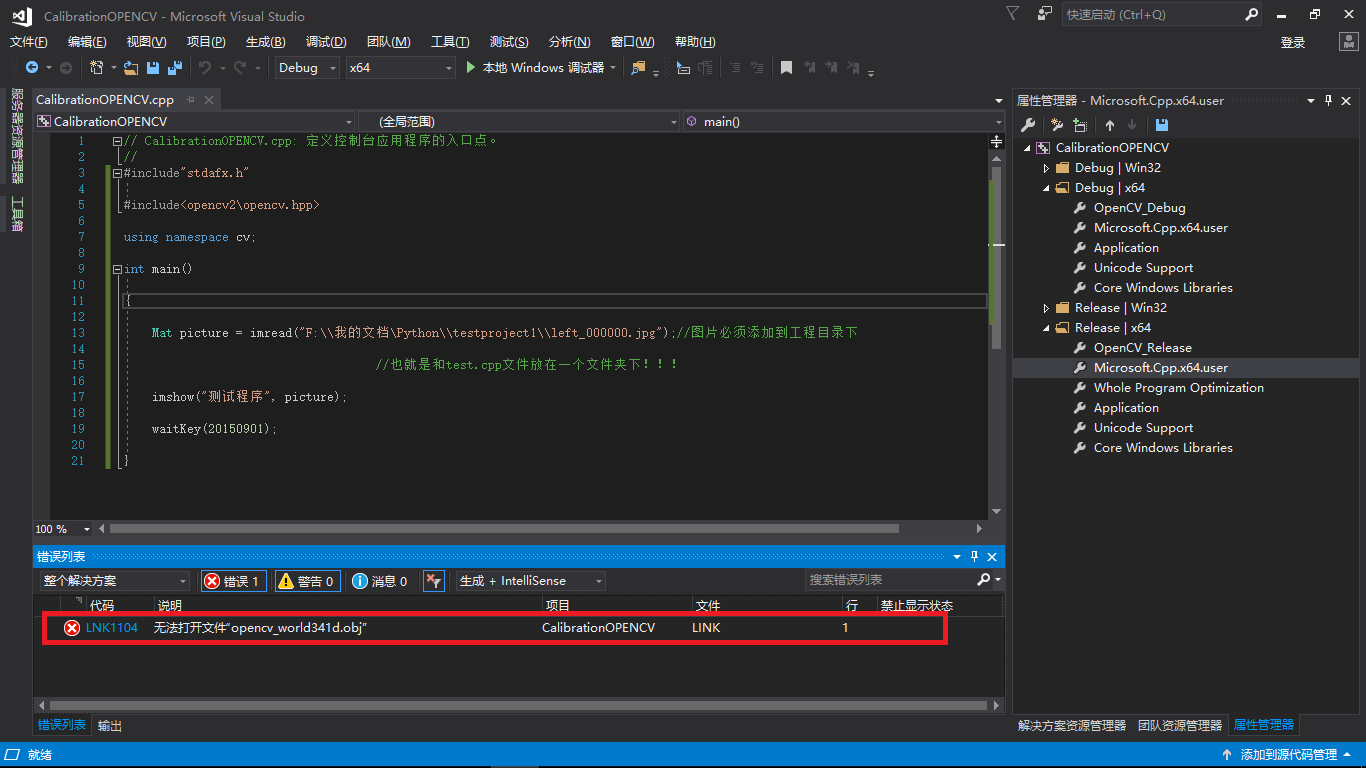The image size is (1366, 768).
Task: Save property sheet in Property Manager toolbar
Action: coord(1161,125)
